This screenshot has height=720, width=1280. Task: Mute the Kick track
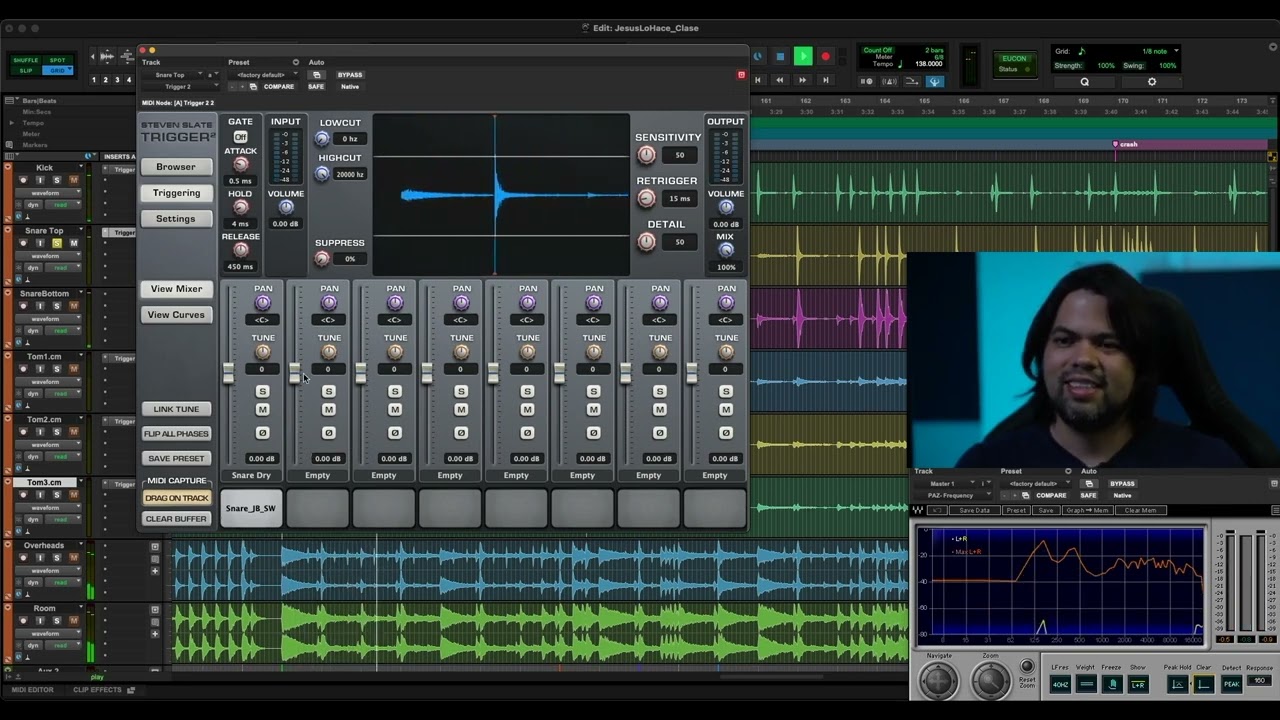(73, 180)
